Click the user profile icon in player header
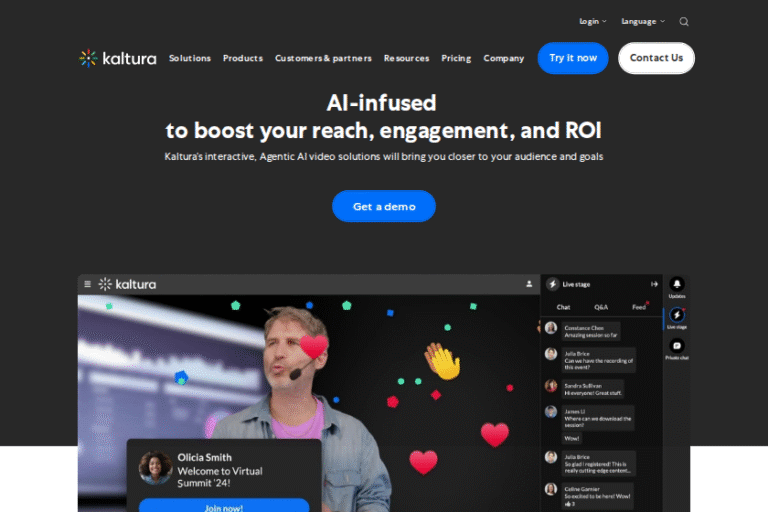The image size is (768, 512). coord(529,284)
